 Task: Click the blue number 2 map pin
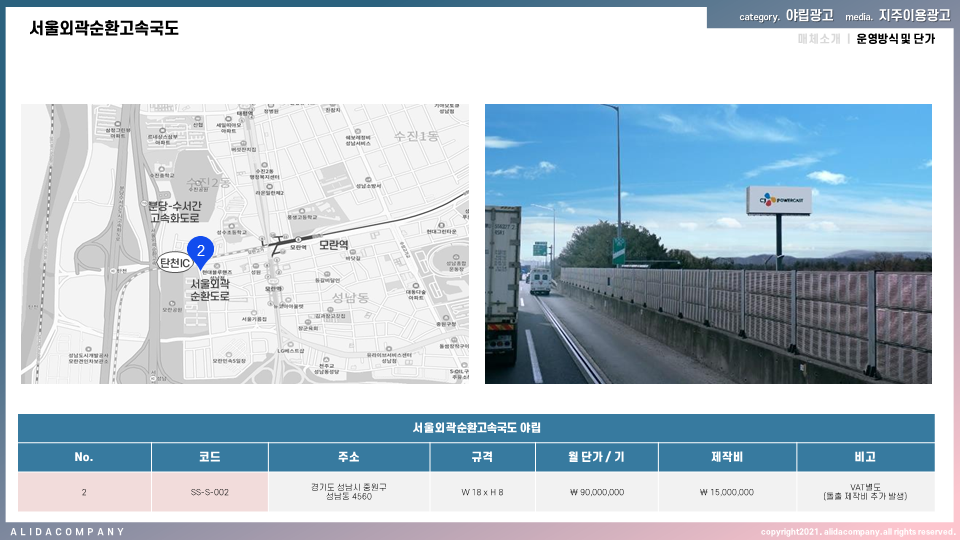tap(200, 250)
